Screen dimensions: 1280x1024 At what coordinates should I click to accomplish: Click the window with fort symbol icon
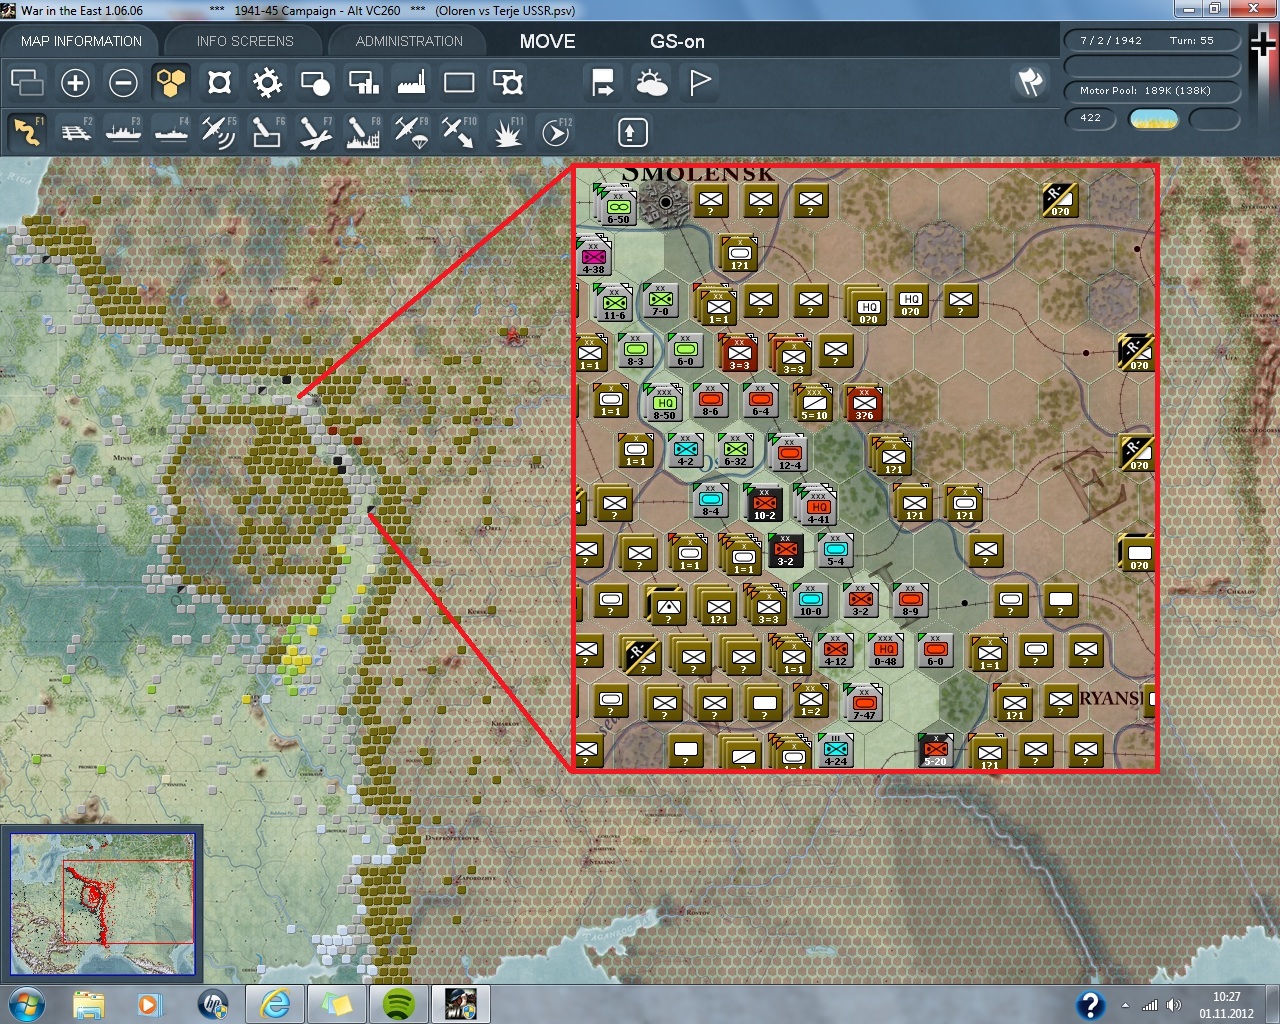coord(507,82)
